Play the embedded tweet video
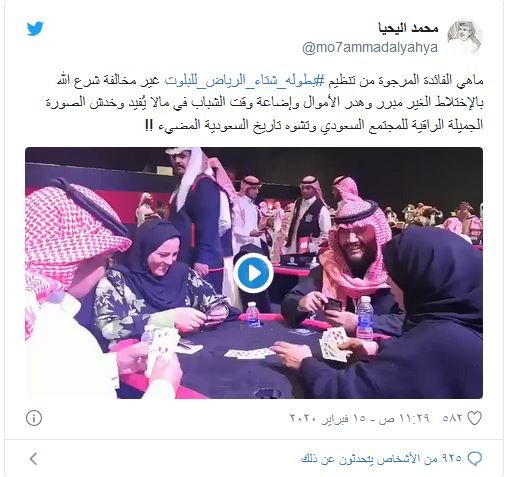 tap(253, 273)
